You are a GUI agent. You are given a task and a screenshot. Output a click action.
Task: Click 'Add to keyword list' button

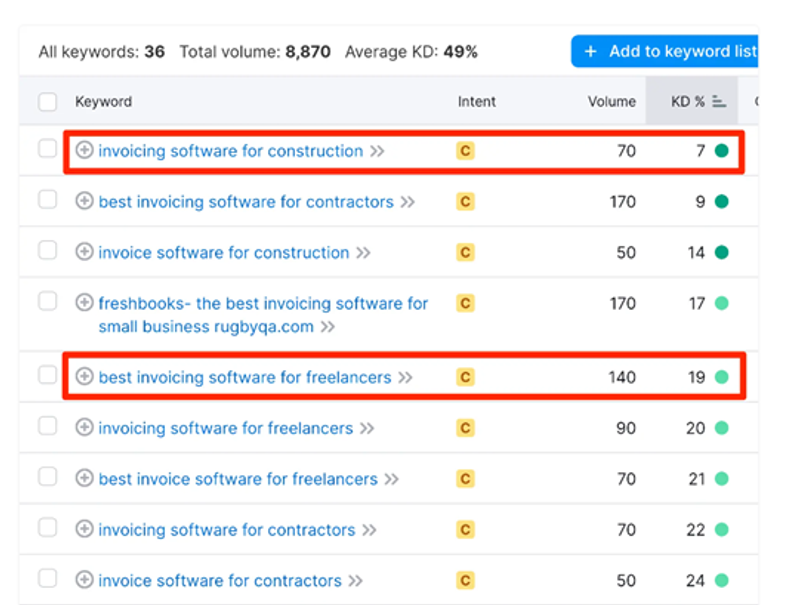coord(665,51)
